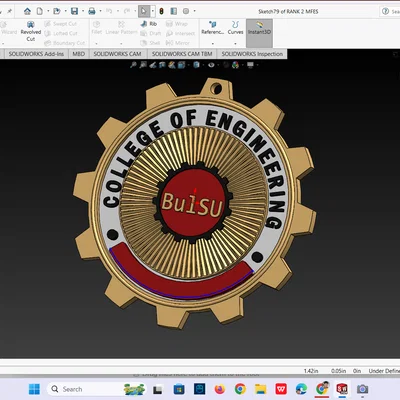The image size is (400, 400).
Task: Open the Camera app from the taskbar
Action: [362, 389]
